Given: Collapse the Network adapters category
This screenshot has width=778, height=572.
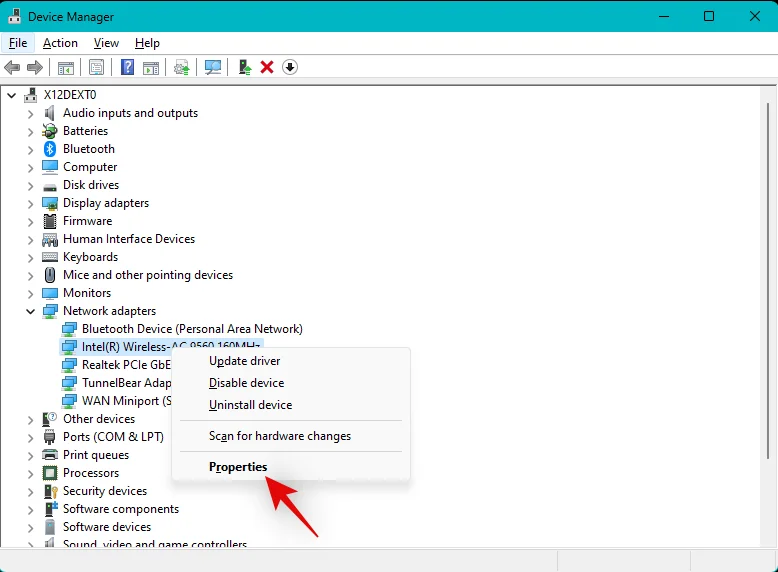Looking at the screenshot, I should tap(30, 311).
